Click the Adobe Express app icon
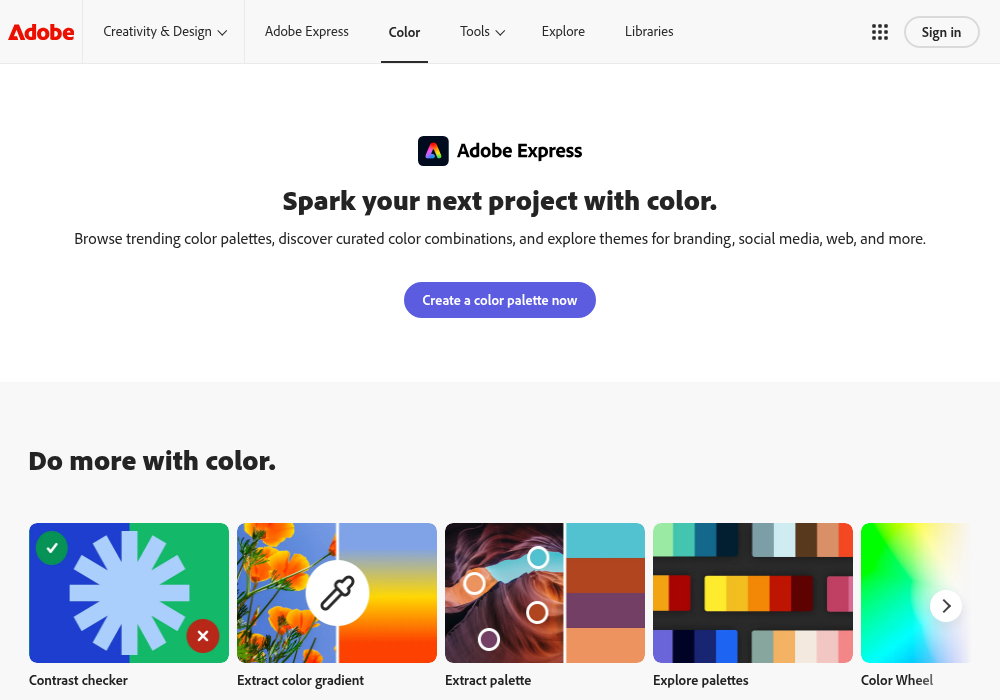Viewport: 1000px width, 700px height. [433, 151]
